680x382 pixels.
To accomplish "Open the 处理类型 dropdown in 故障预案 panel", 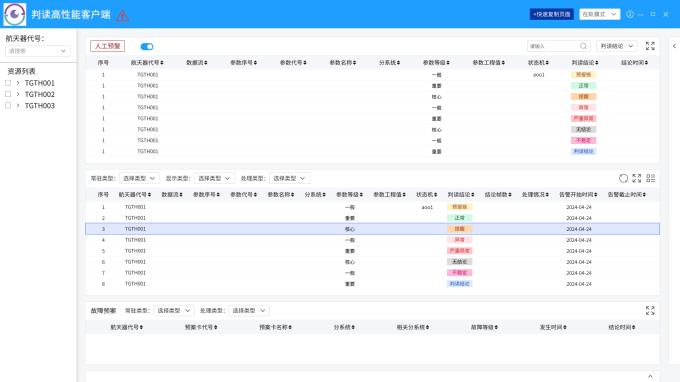I will point(248,310).
